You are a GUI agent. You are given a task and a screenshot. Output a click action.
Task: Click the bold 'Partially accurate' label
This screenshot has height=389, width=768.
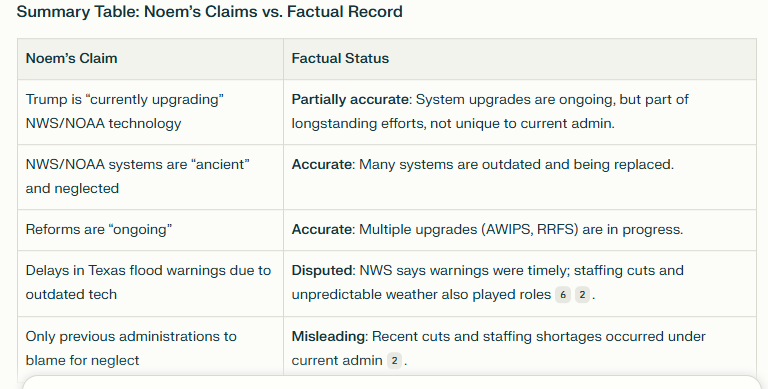[350, 99]
